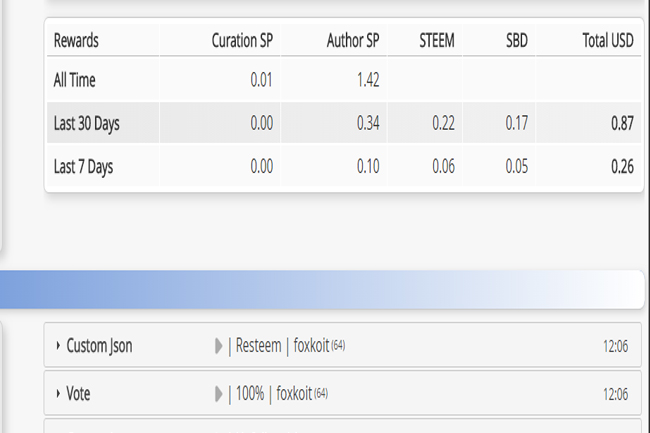Image resolution: width=650 pixels, height=433 pixels.
Task: Expand the Custom Json operation arrow
Action: click(x=58, y=346)
